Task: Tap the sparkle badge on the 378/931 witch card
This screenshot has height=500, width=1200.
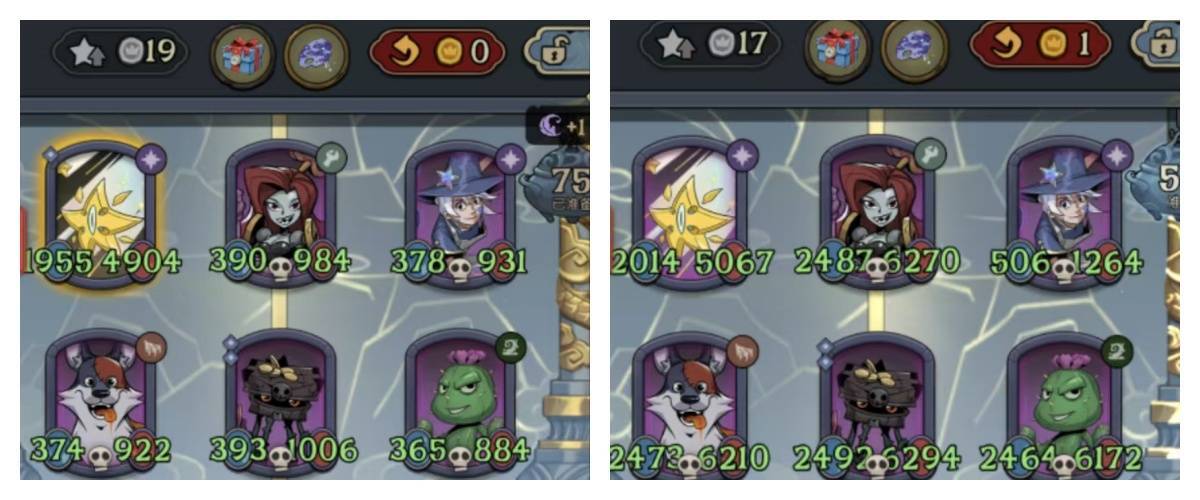Action: tap(511, 158)
